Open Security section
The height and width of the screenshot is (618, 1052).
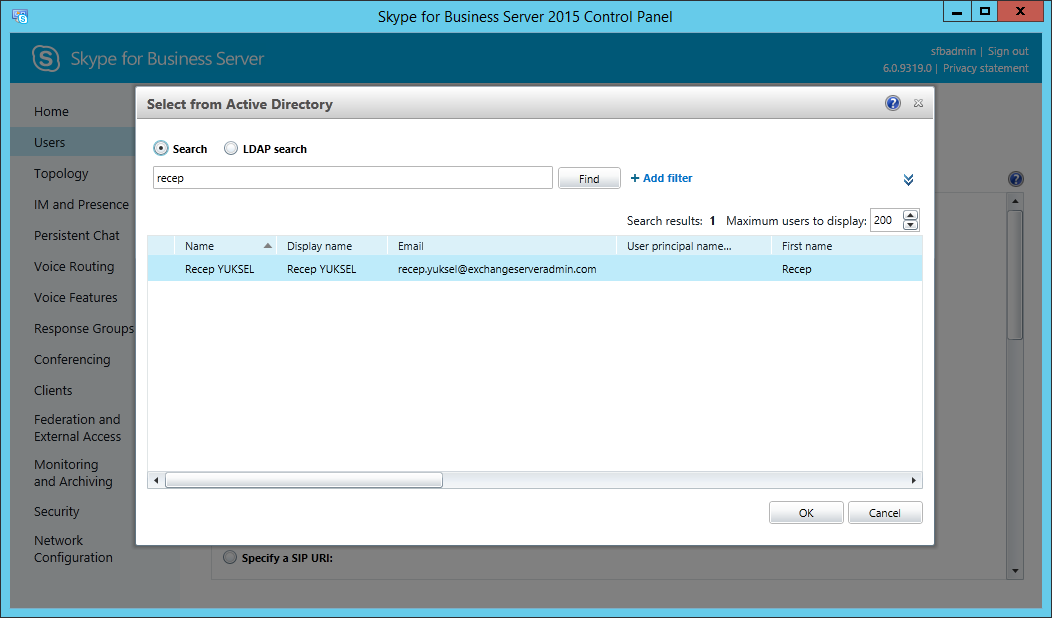click(x=56, y=511)
